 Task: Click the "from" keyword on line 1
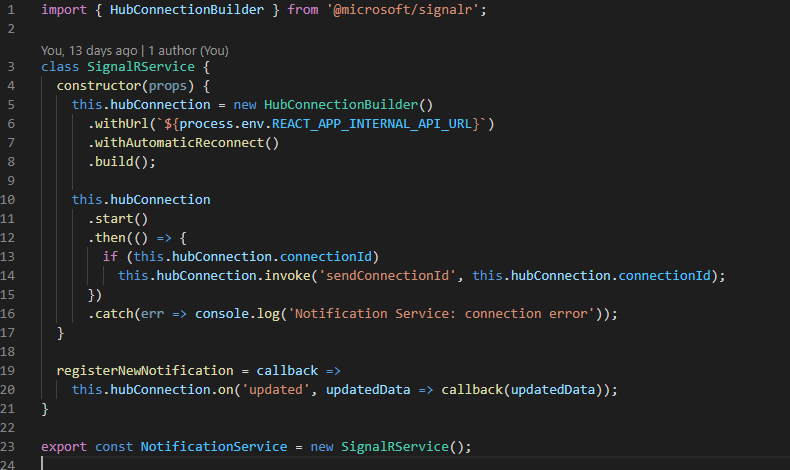303,10
